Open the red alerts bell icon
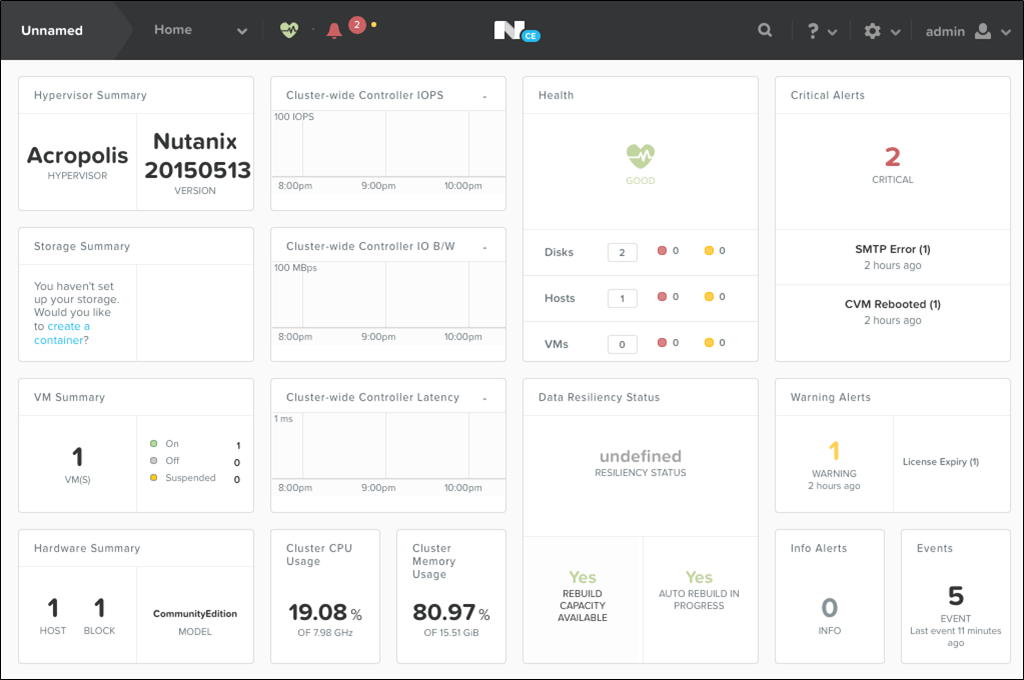Image resolution: width=1024 pixels, height=680 pixels. pyautogui.click(x=334, y=31)
